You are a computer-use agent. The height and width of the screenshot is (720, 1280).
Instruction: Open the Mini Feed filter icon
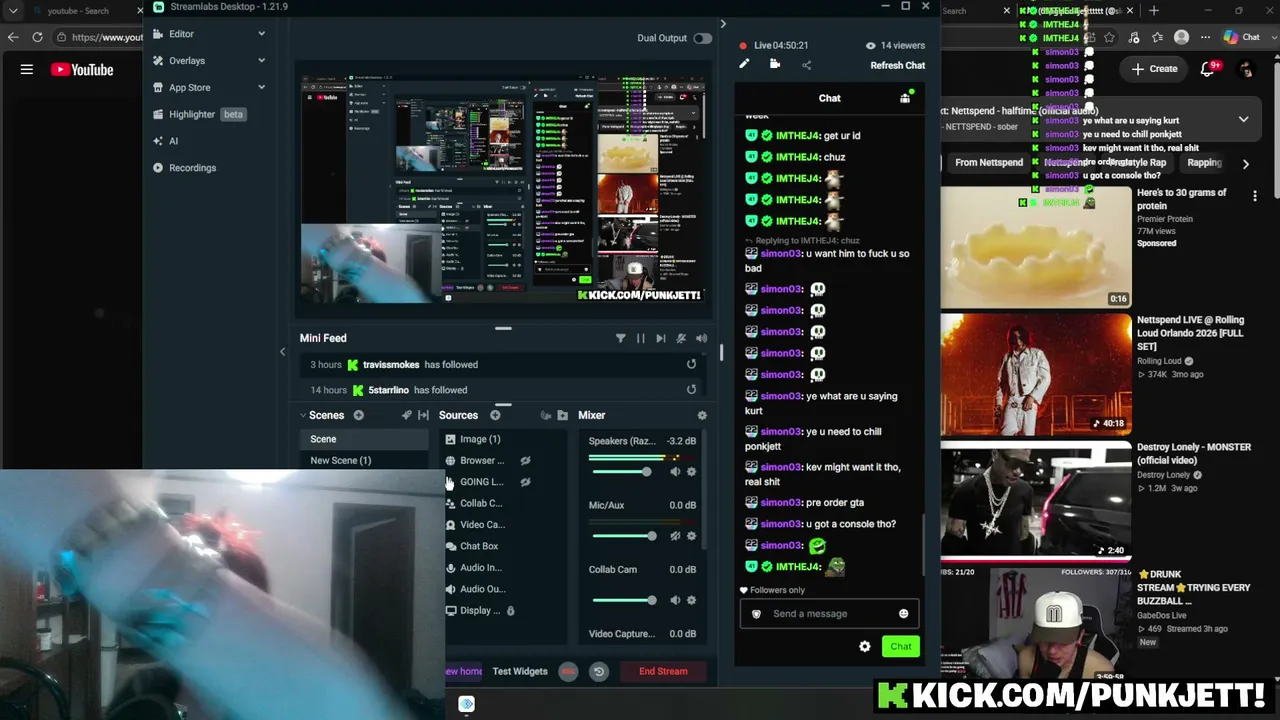tap(620, 339)
